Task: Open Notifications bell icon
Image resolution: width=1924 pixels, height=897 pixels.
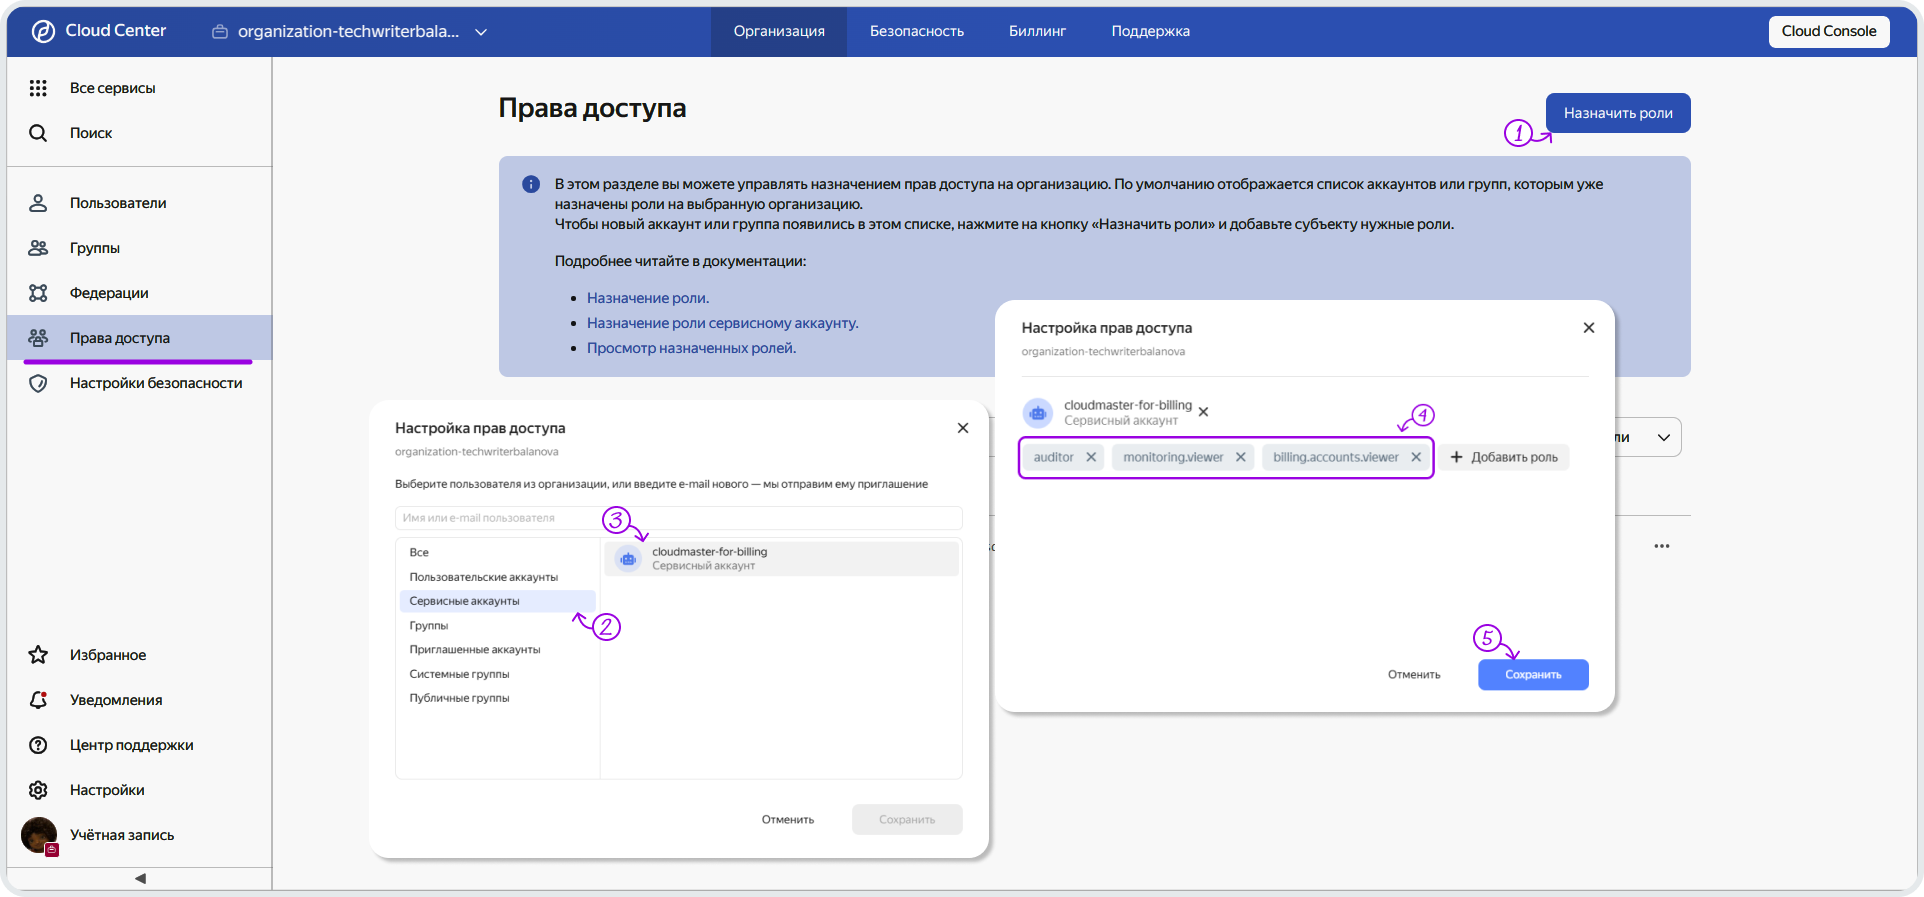Action: tap(38, 700)
